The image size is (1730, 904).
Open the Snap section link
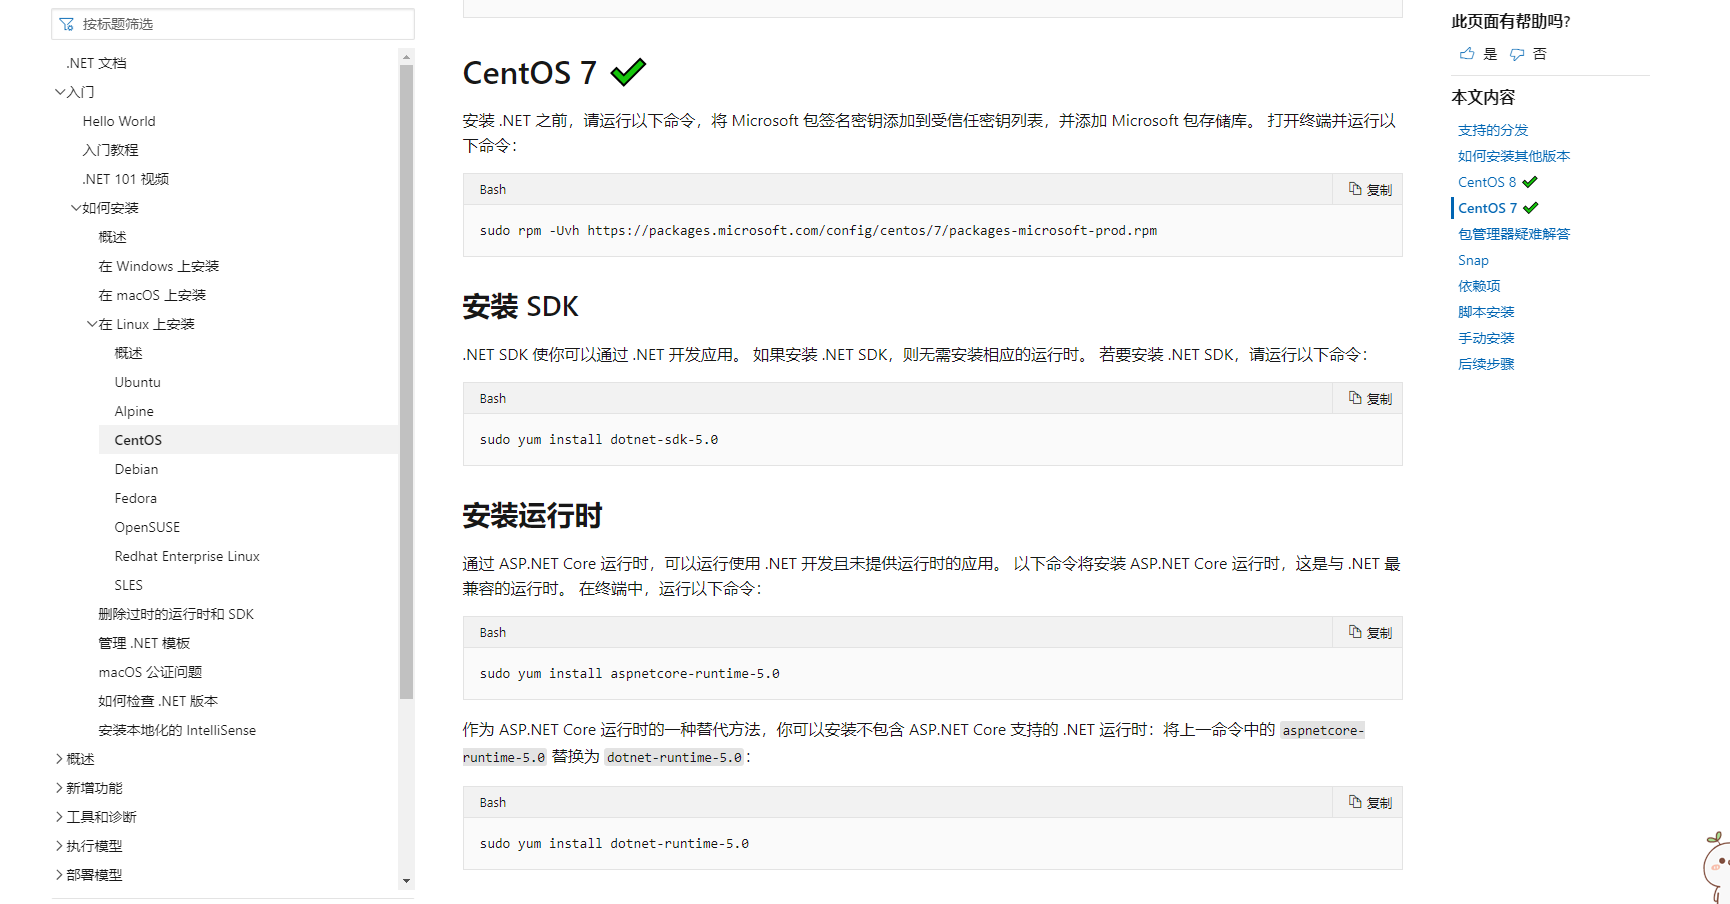[1473, 259]
